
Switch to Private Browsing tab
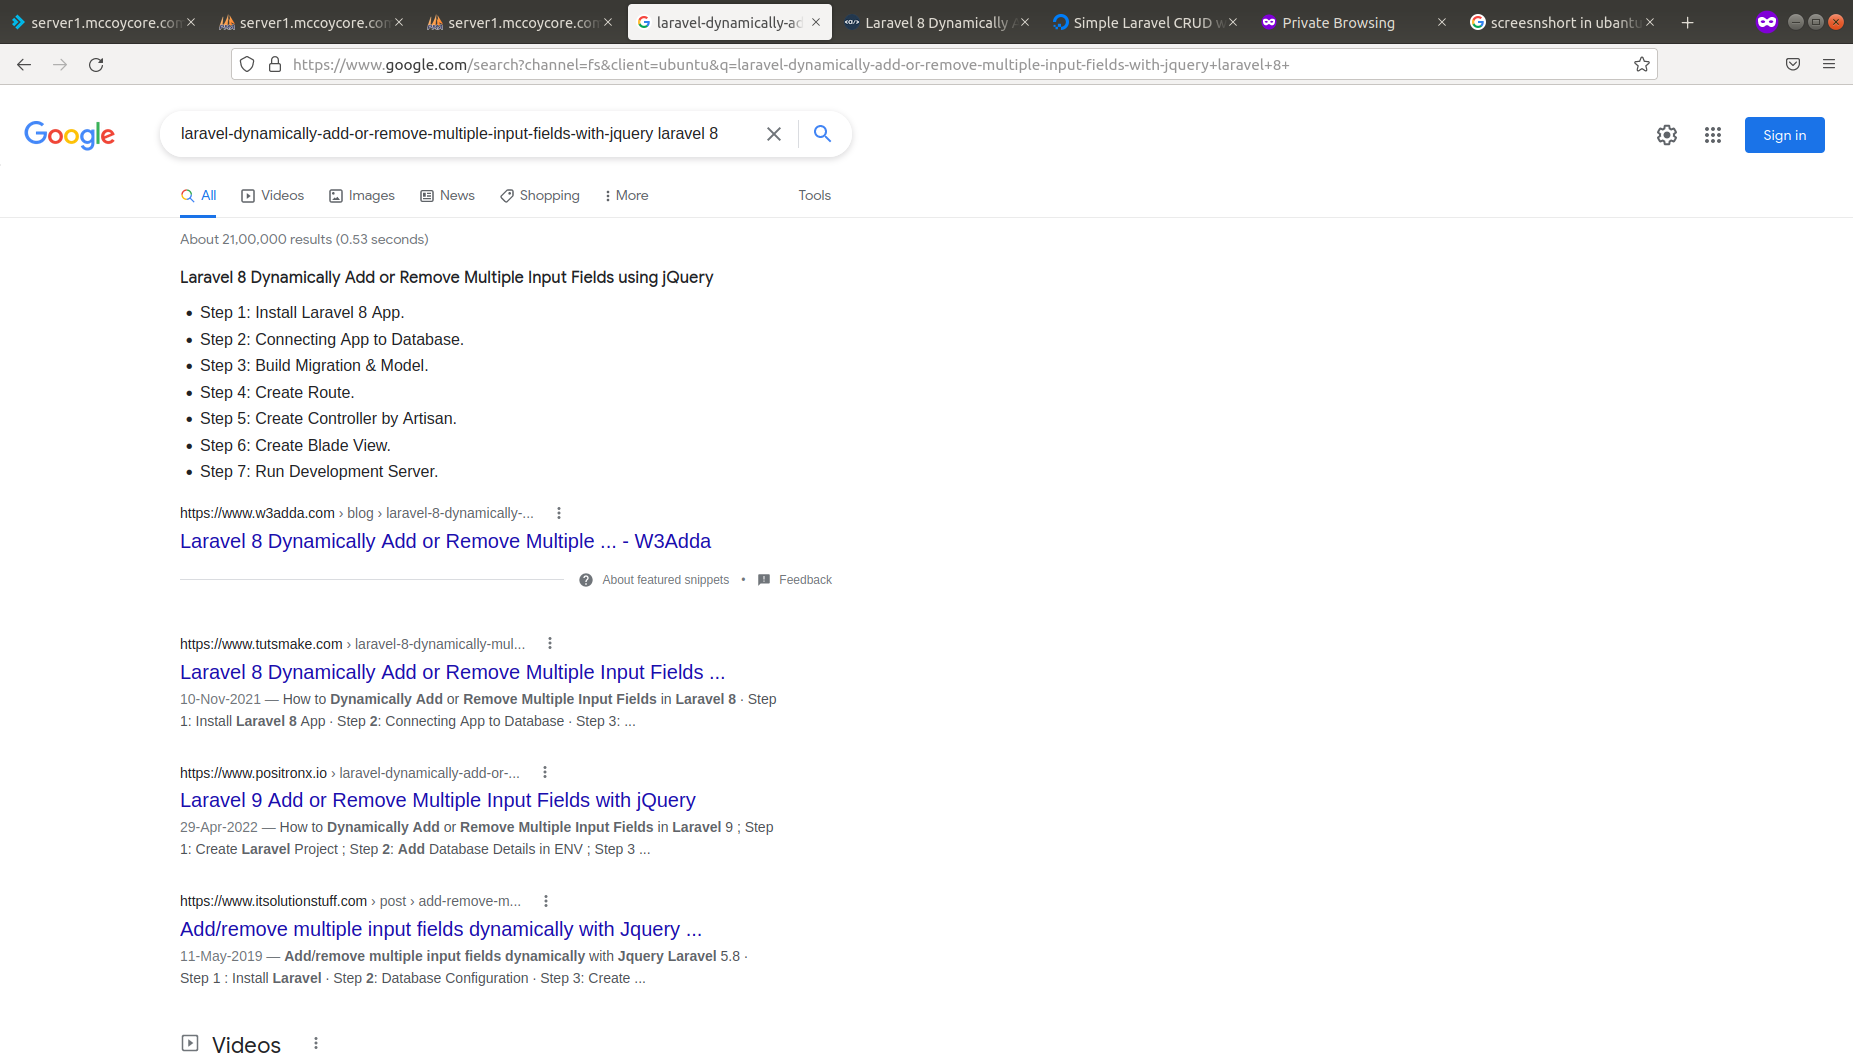1337,22
